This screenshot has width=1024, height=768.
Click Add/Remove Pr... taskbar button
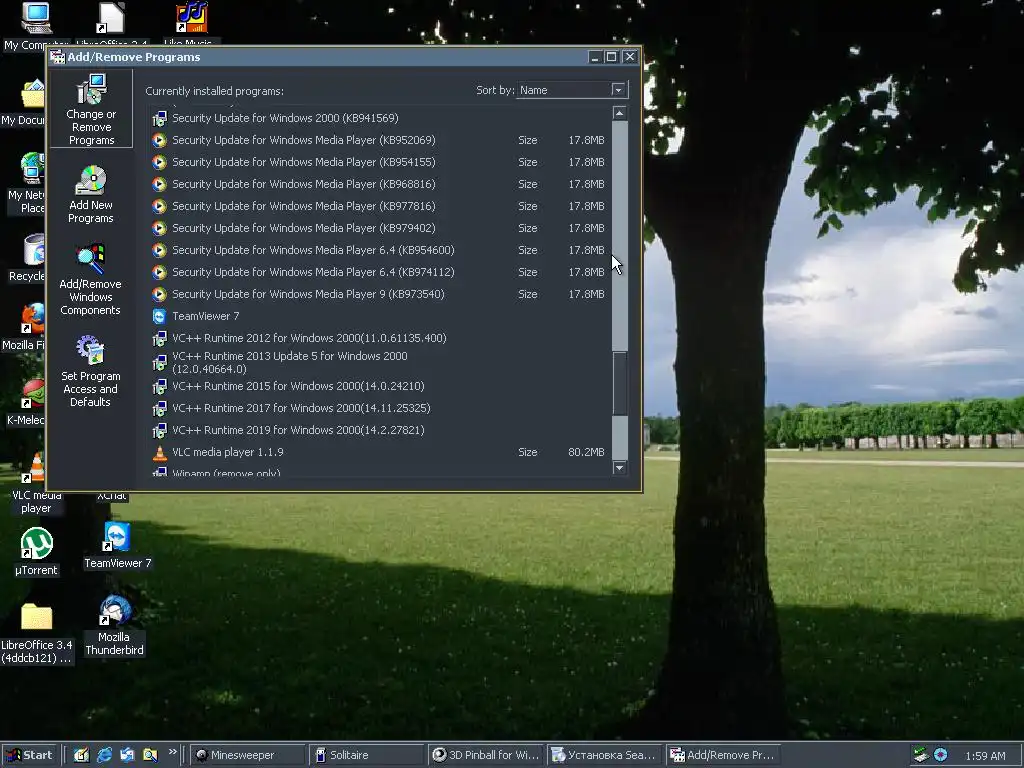click(722, 755)
